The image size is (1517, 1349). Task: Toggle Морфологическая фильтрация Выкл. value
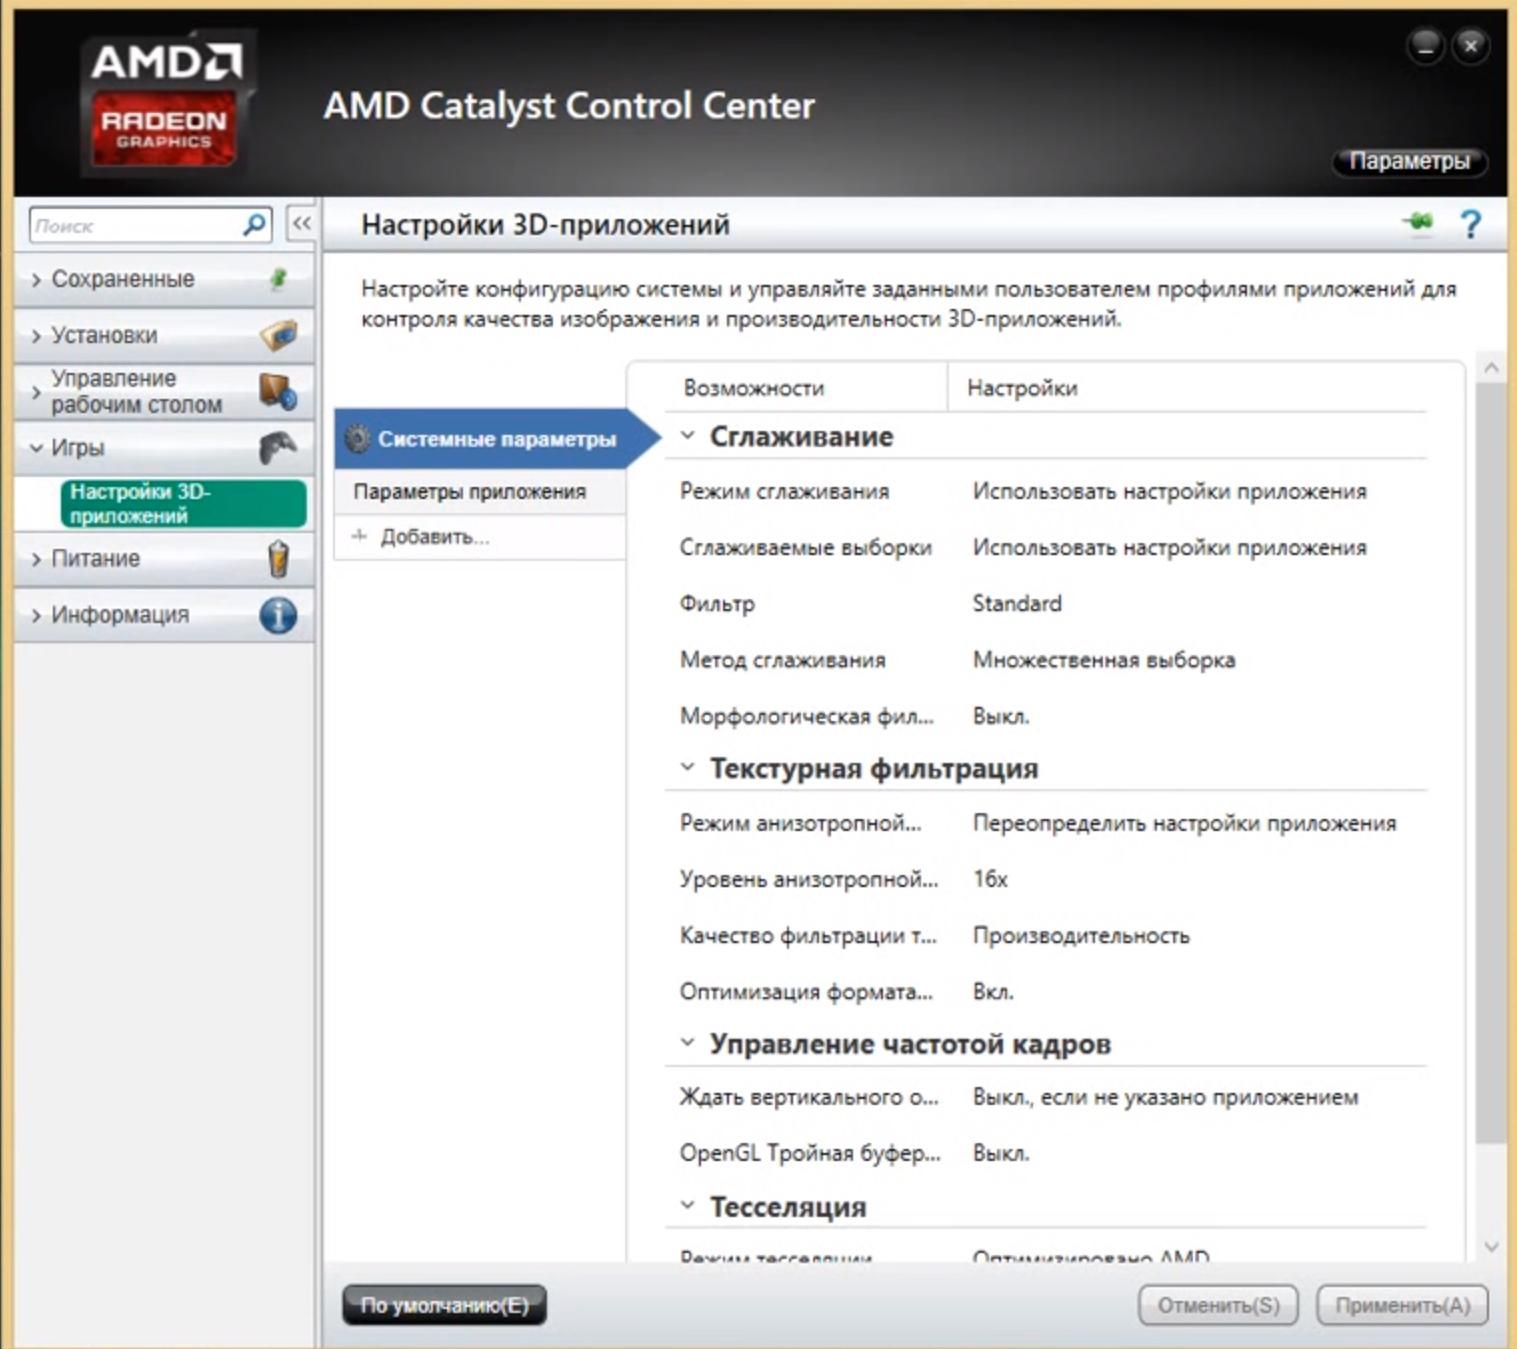tap(1001, 716)
